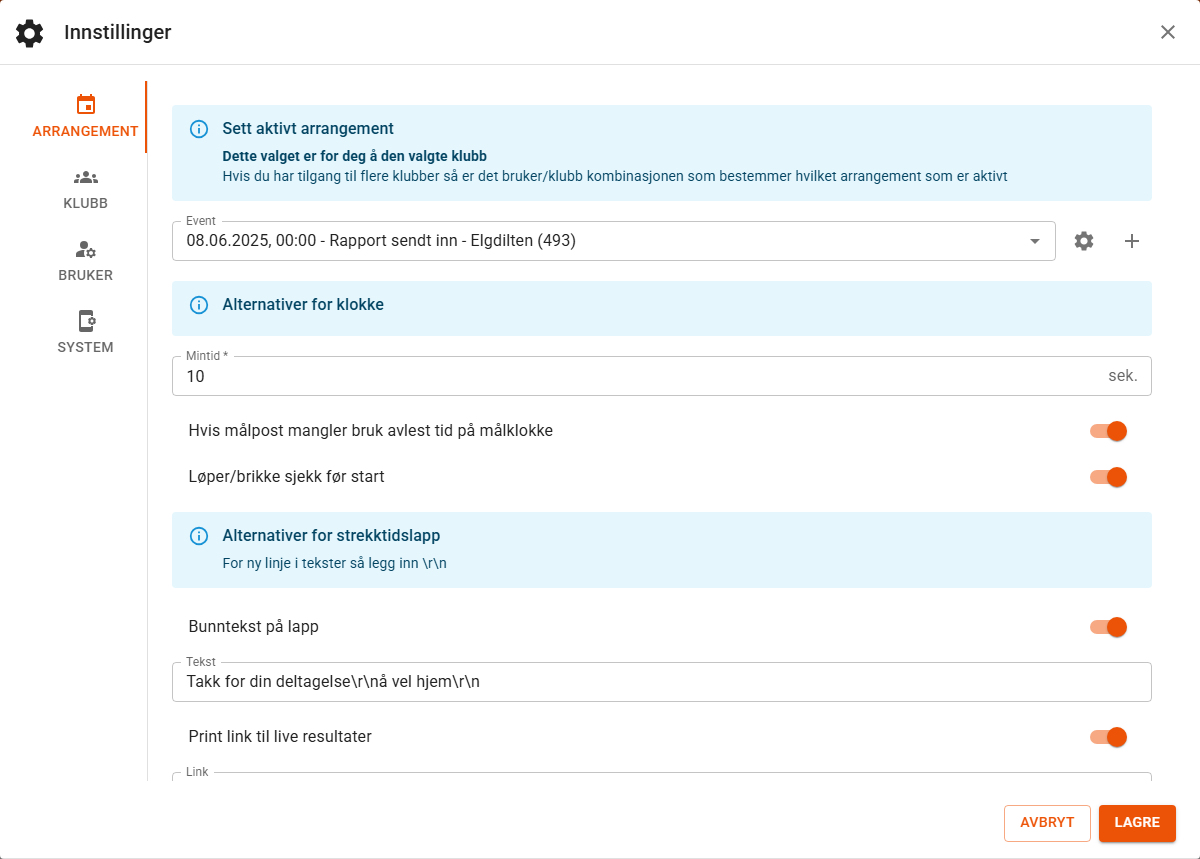Screen dimensions: 1200x859
Task: Select the System tab
Action: [85, 333]
